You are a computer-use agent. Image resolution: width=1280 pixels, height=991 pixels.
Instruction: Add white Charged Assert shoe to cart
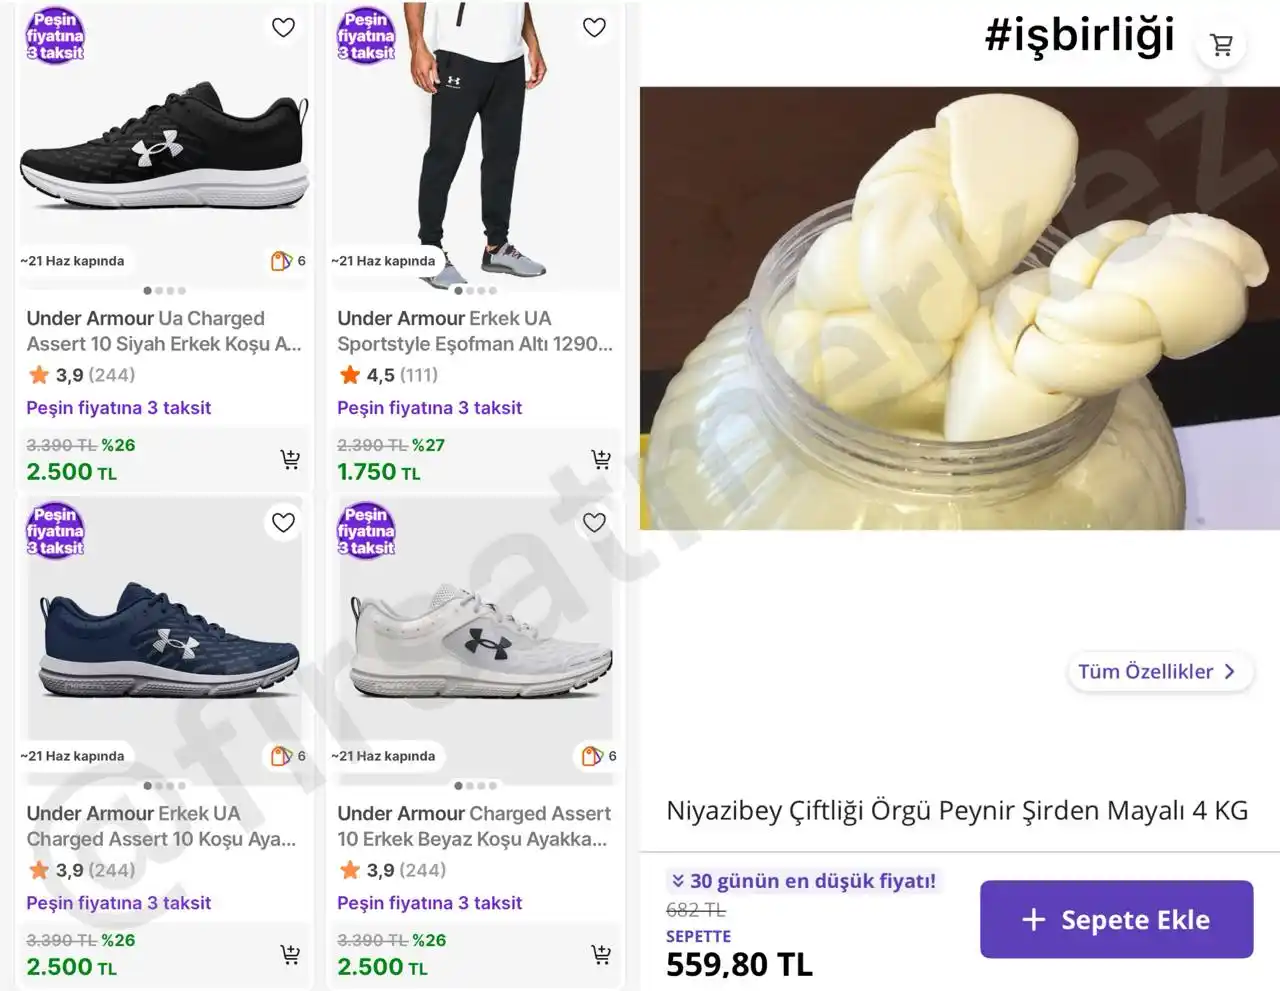click(x=601, y=955)
